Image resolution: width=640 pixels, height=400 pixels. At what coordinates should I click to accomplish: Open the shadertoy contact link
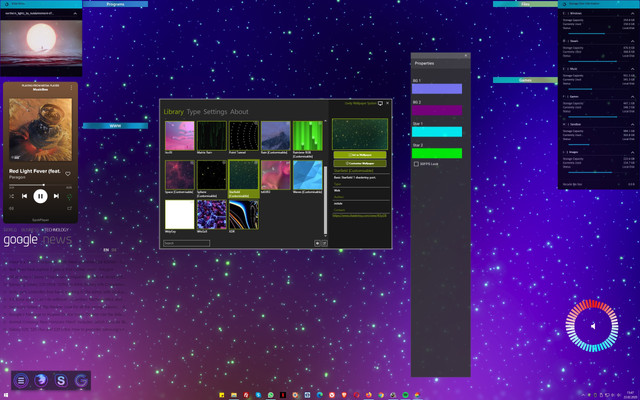point(359,216)
